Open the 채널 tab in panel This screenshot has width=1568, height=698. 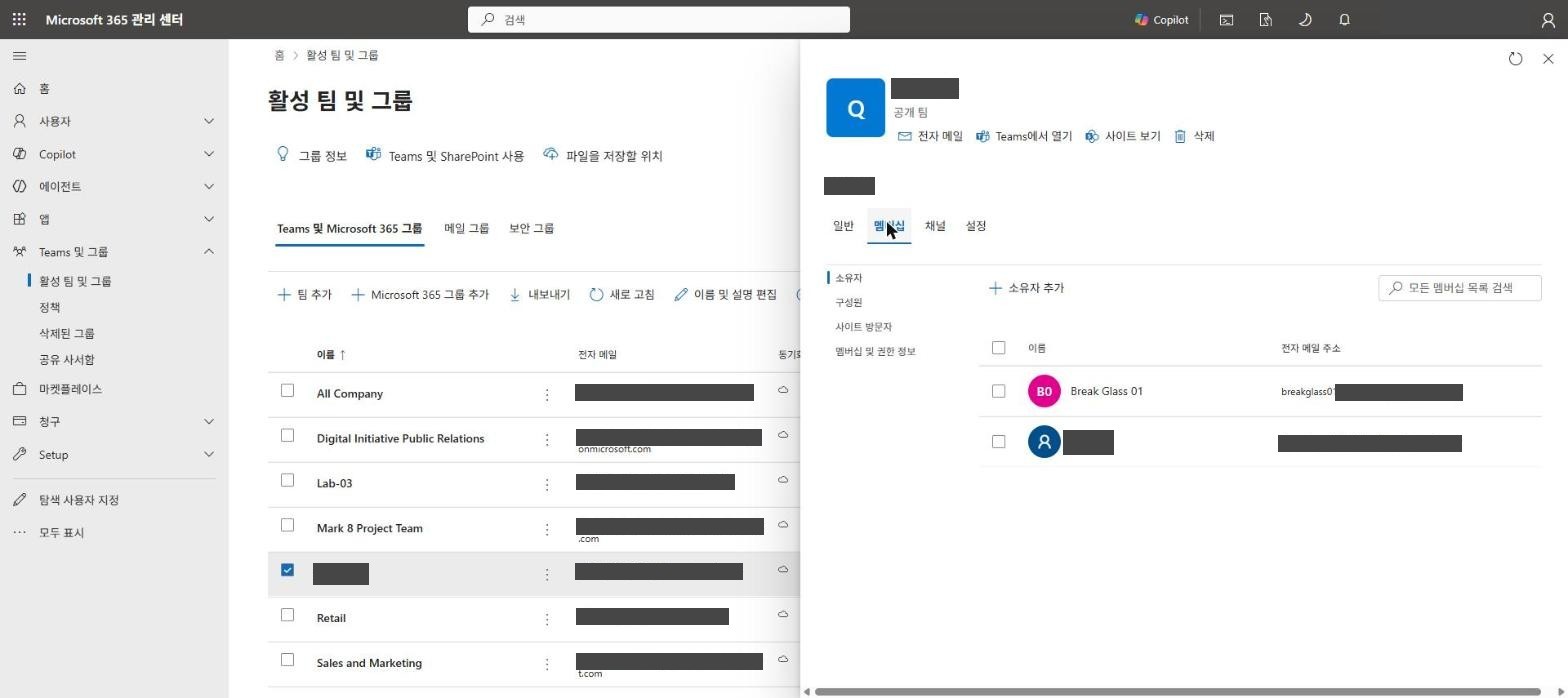click(x=935, y=226)
